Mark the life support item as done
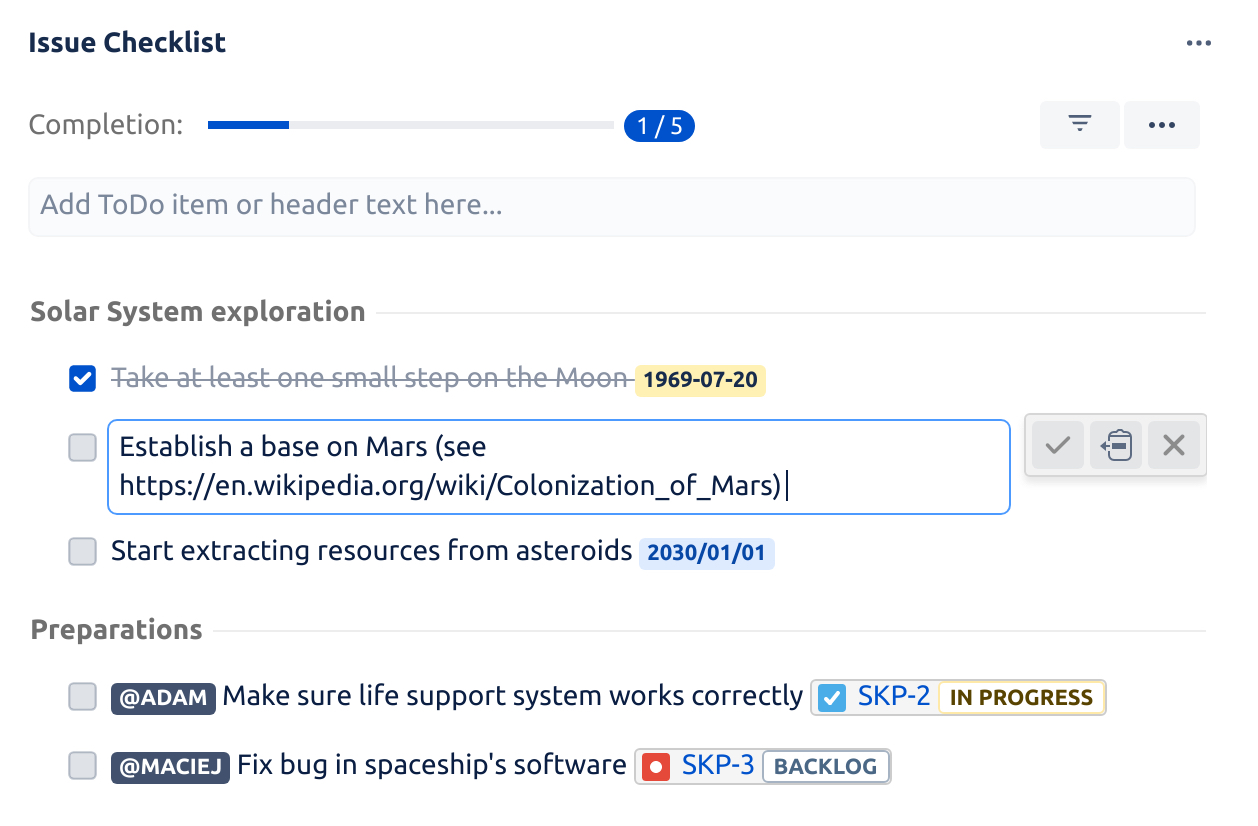The width and height of the screenshot is (1258, 826). click(x=82, y=697)
